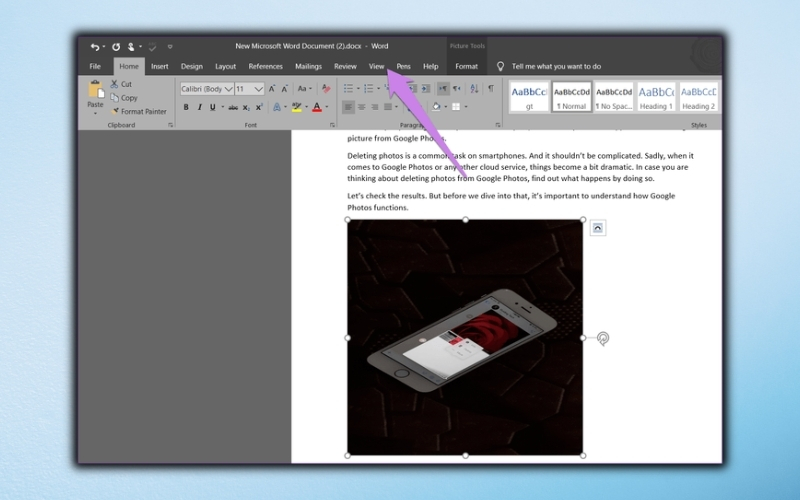Toggle Align Left paragraph alignment
Image resolution: width=800 pixels, height=500 pixels.
pyautogui.click(x=348, y=107)
